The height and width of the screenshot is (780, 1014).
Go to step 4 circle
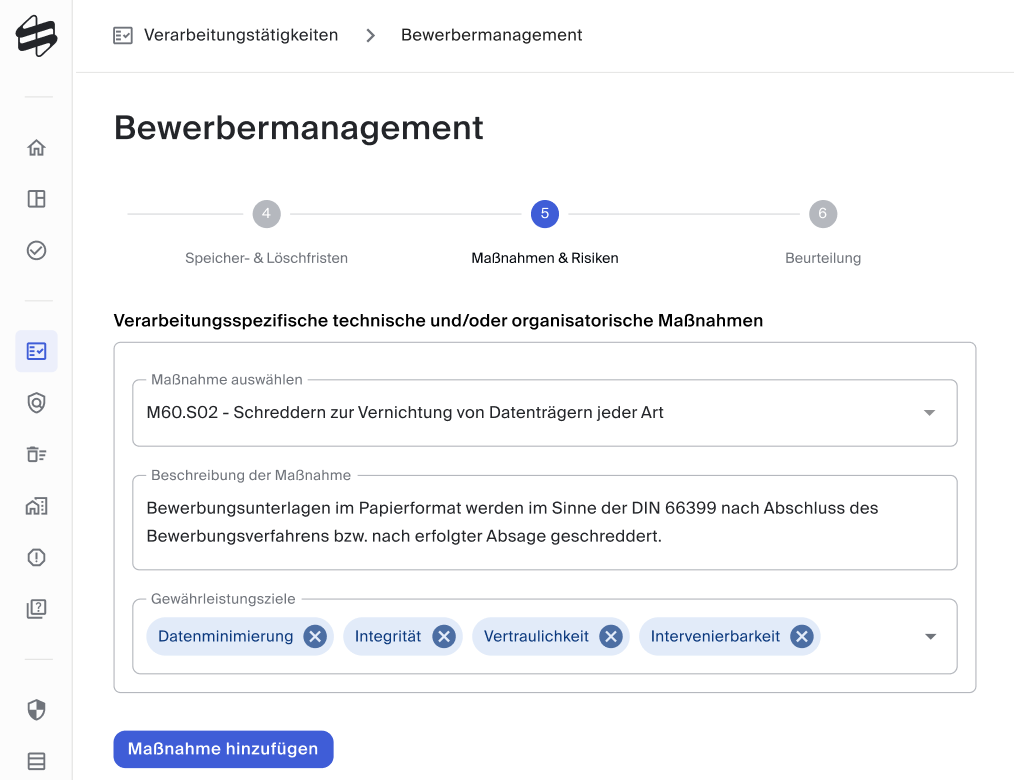[266, 213]
